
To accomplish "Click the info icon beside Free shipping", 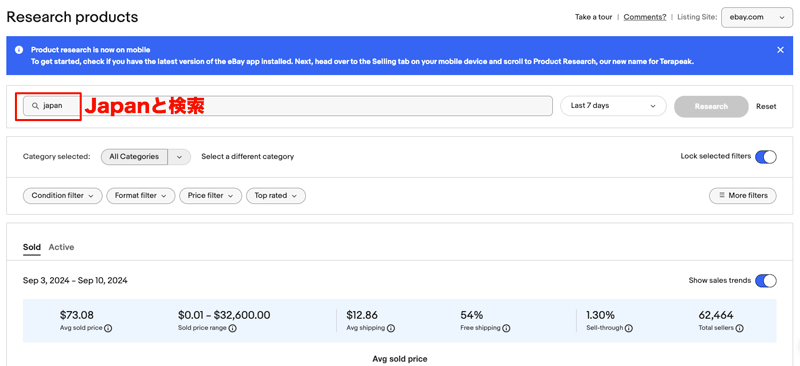I will coord(506,328).
